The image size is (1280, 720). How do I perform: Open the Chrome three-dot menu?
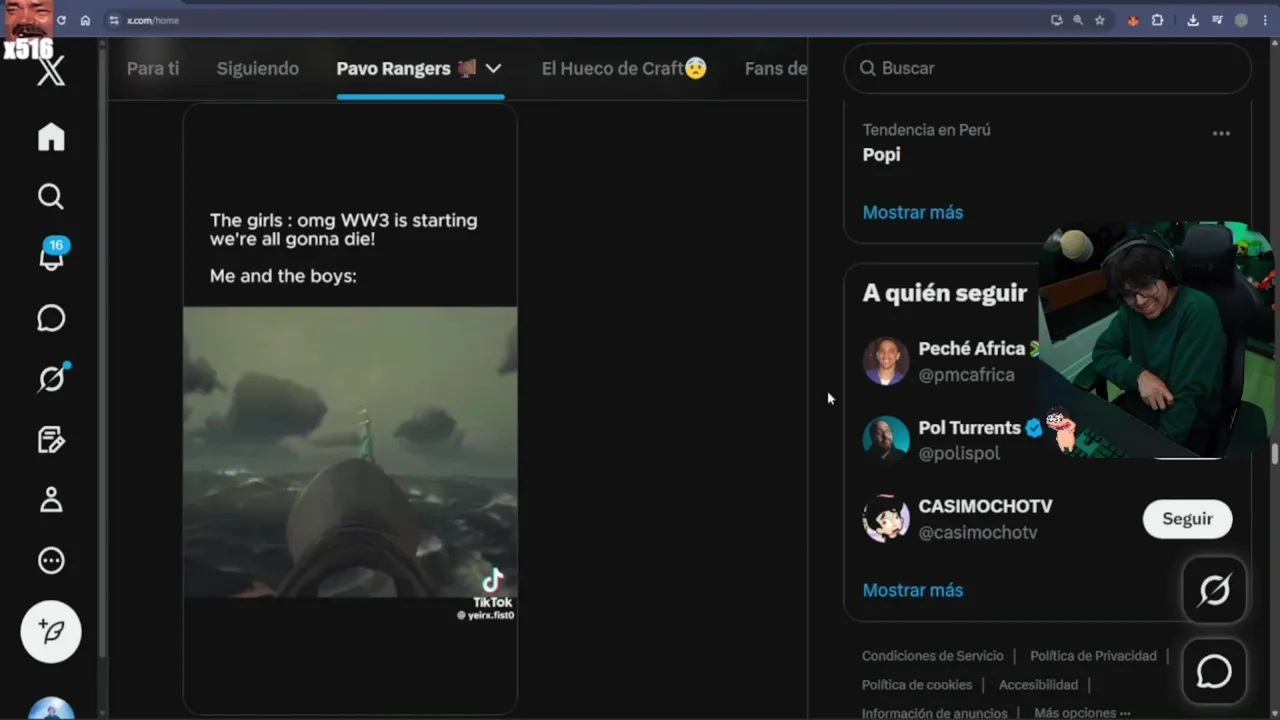point(1265,20)
